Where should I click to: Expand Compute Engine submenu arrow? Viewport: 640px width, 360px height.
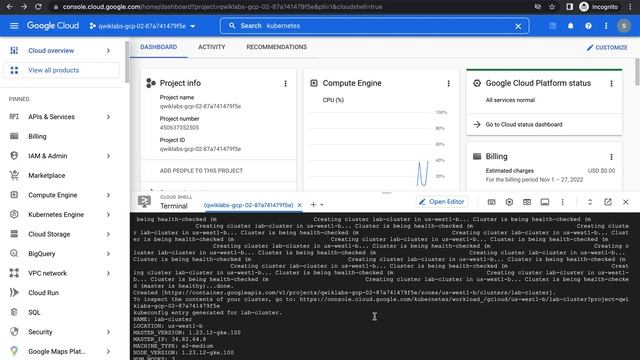108,195
